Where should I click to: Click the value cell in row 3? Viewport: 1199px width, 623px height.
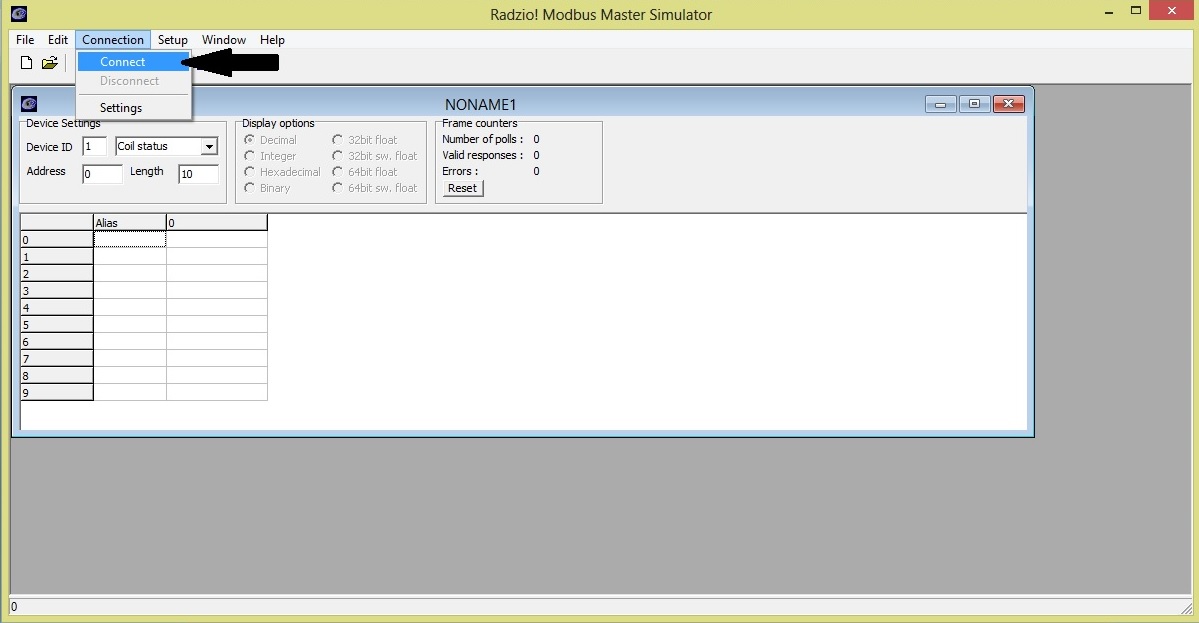click(216, 290)
